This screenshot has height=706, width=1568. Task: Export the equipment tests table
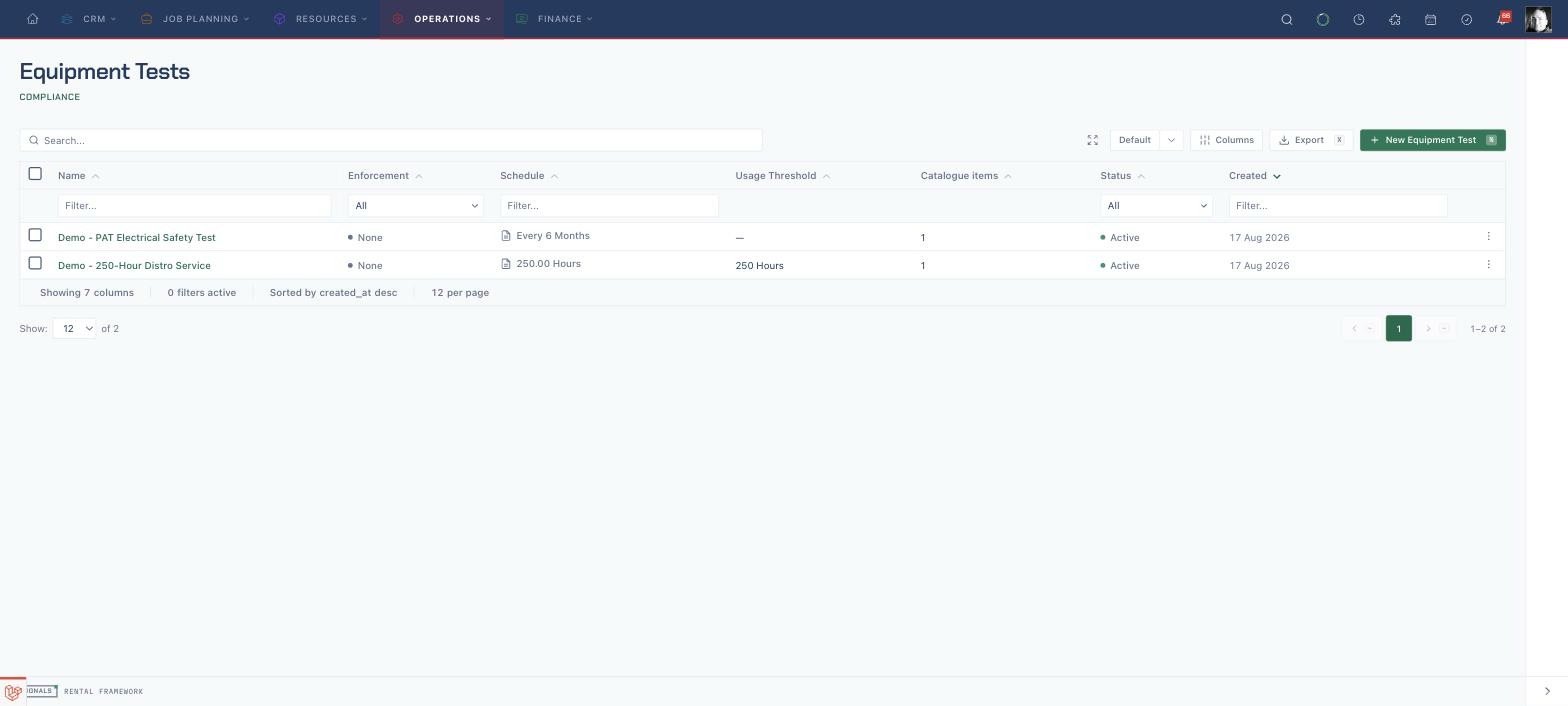click(x=1311, y=140)
